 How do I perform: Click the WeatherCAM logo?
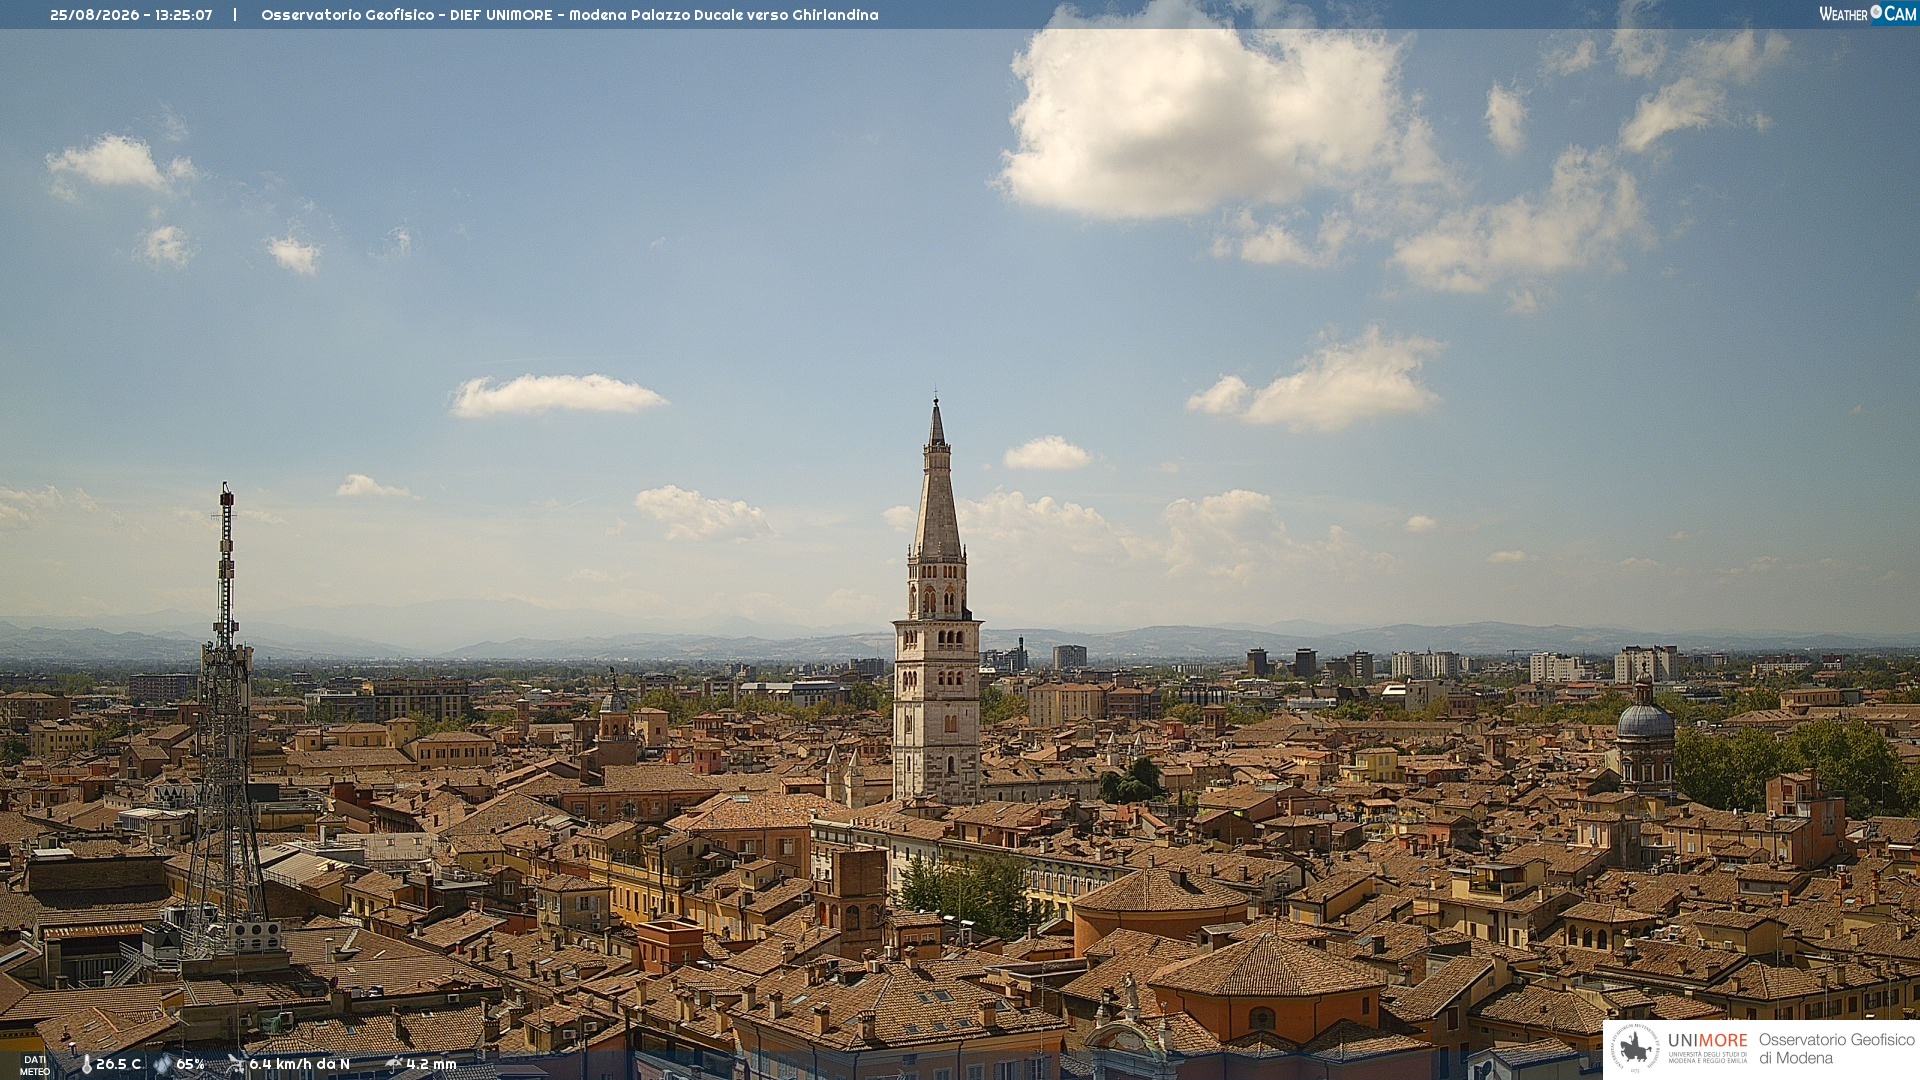coord(1867,14)
